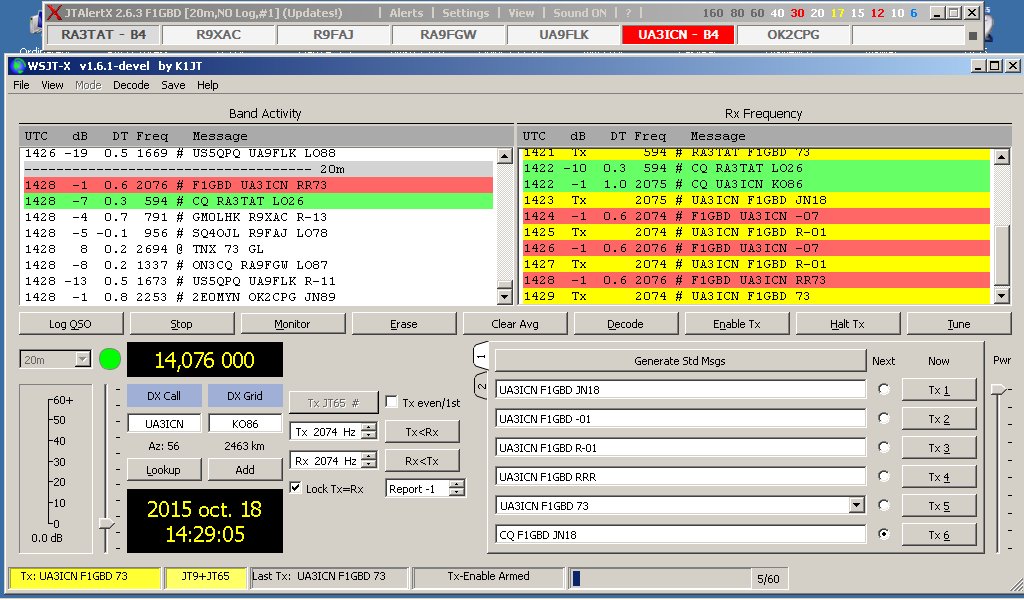This screenshot has height=600, width=1024.
Task: Open JTAlertX Alerts menu
Action: (x=406, y=13)
